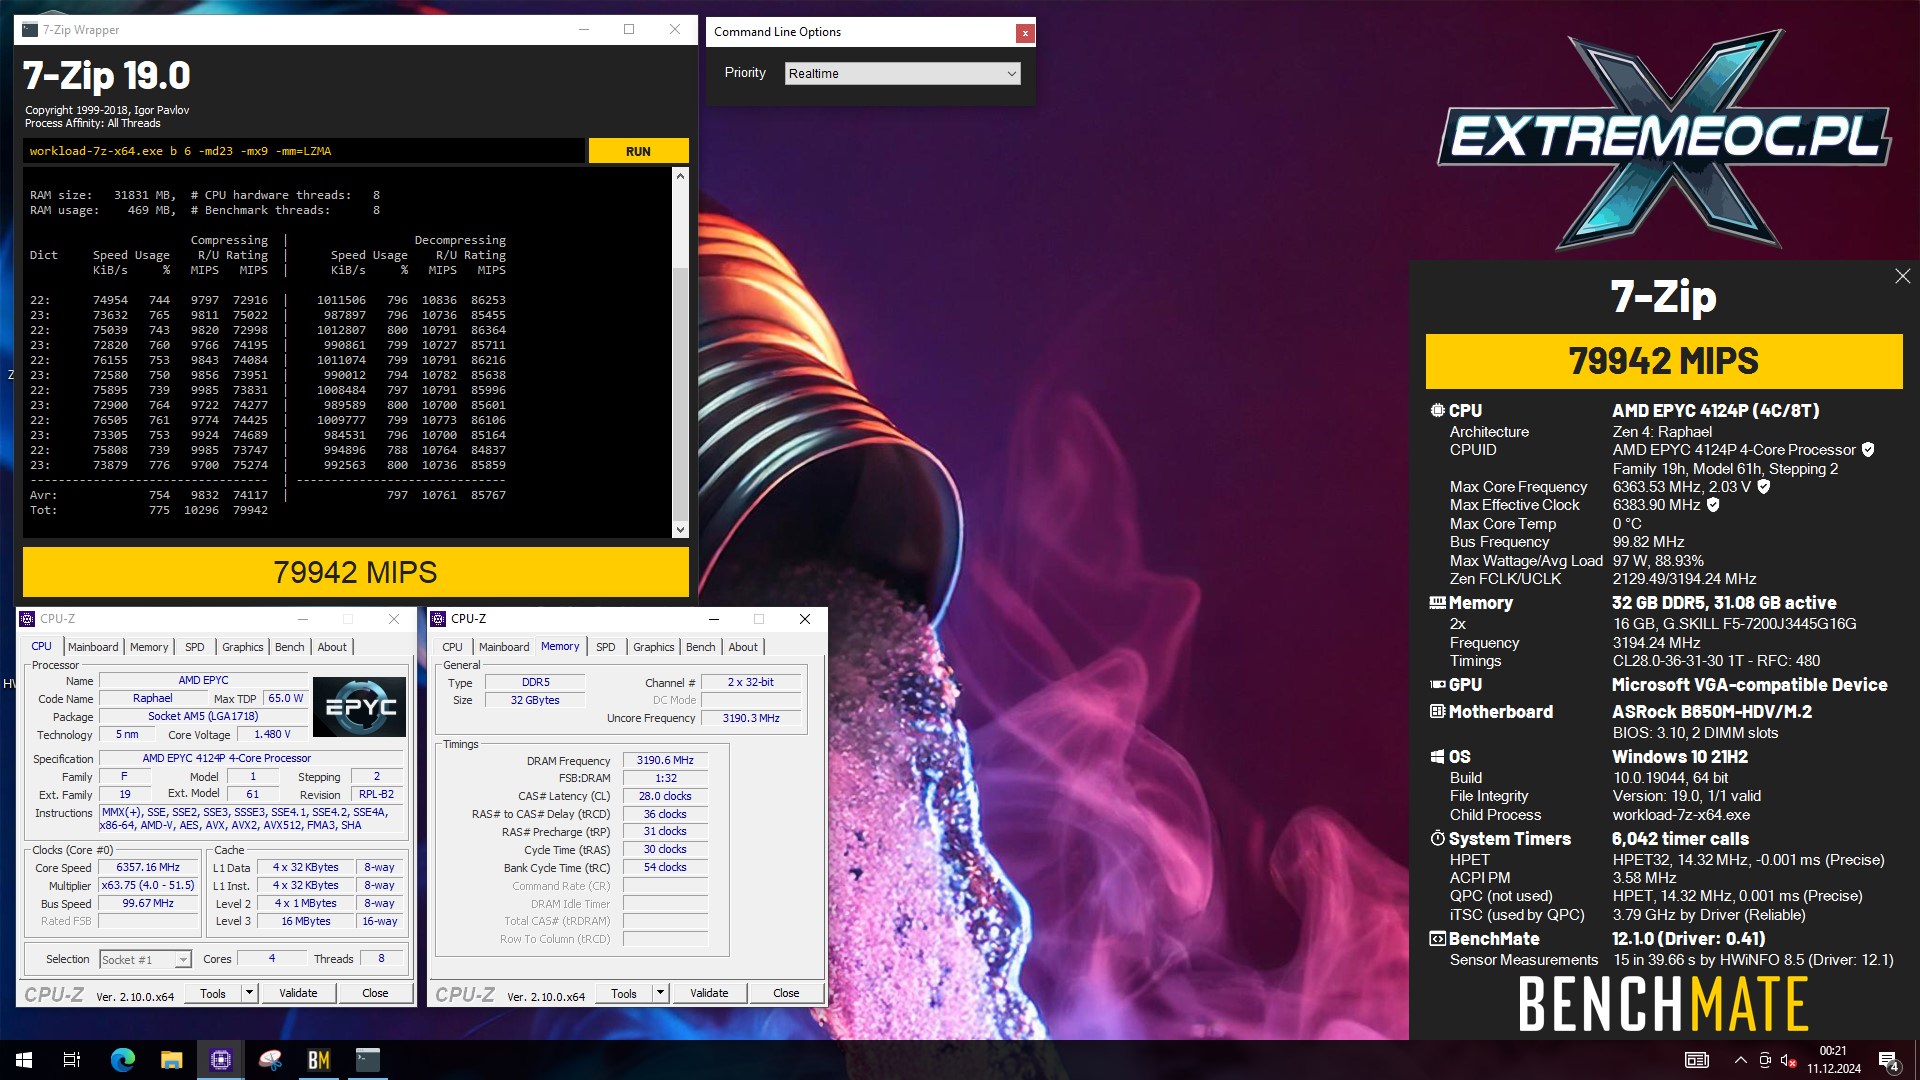Image resolution: width=1920 pixels, height=1080 pixels.
Task: Click Tools button in right CPU-Z
Action: [625, 993]
